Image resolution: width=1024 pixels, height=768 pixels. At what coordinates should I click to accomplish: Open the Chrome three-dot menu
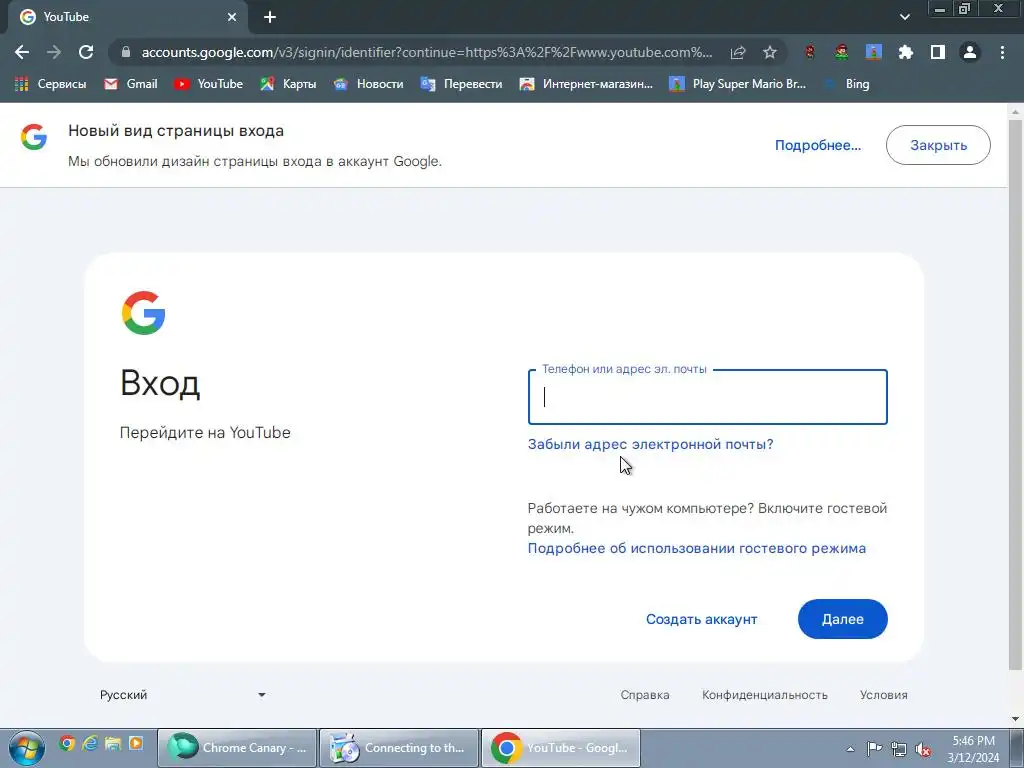[x=1002, y=52]
